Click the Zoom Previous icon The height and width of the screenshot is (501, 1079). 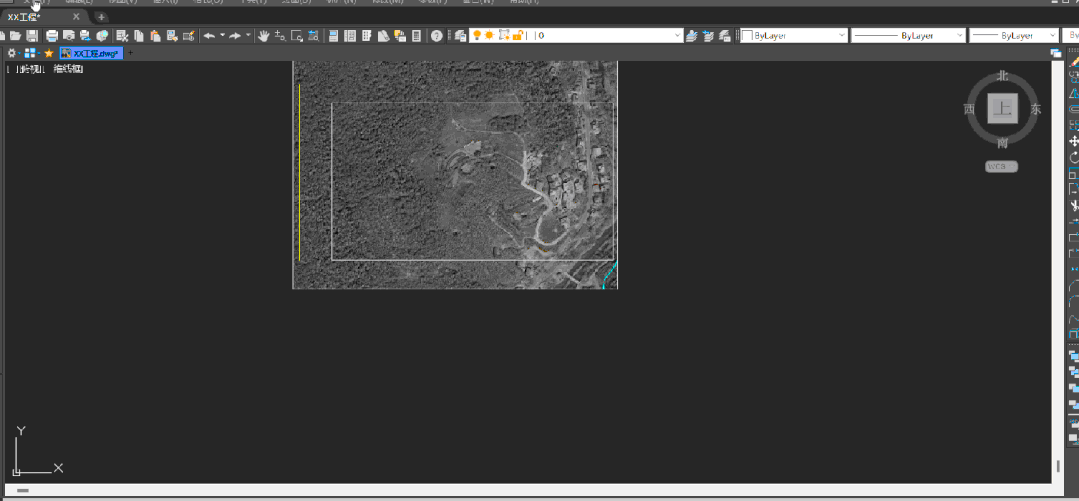[313, 36]
